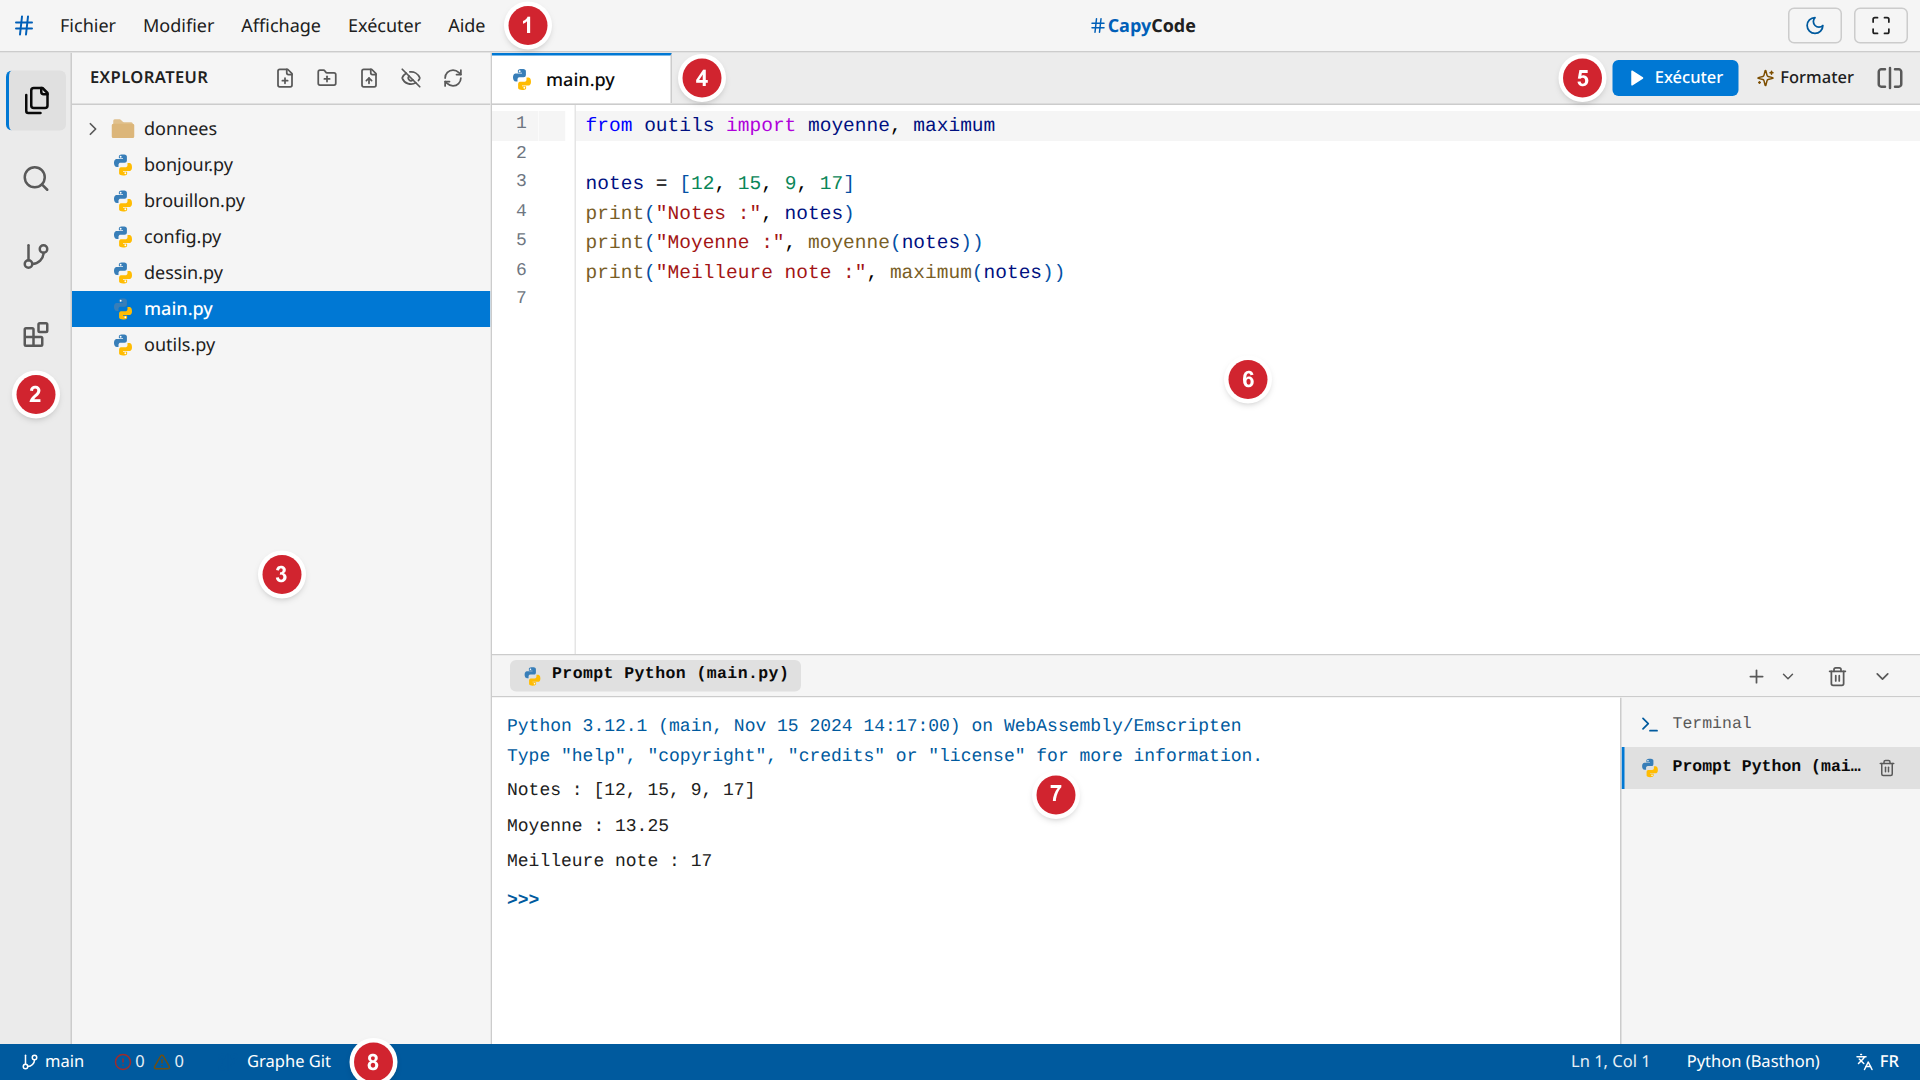This screenshot has width=1920, height=1080.
Task: Open config.py from the explorer
Action: tap(281, 237)
